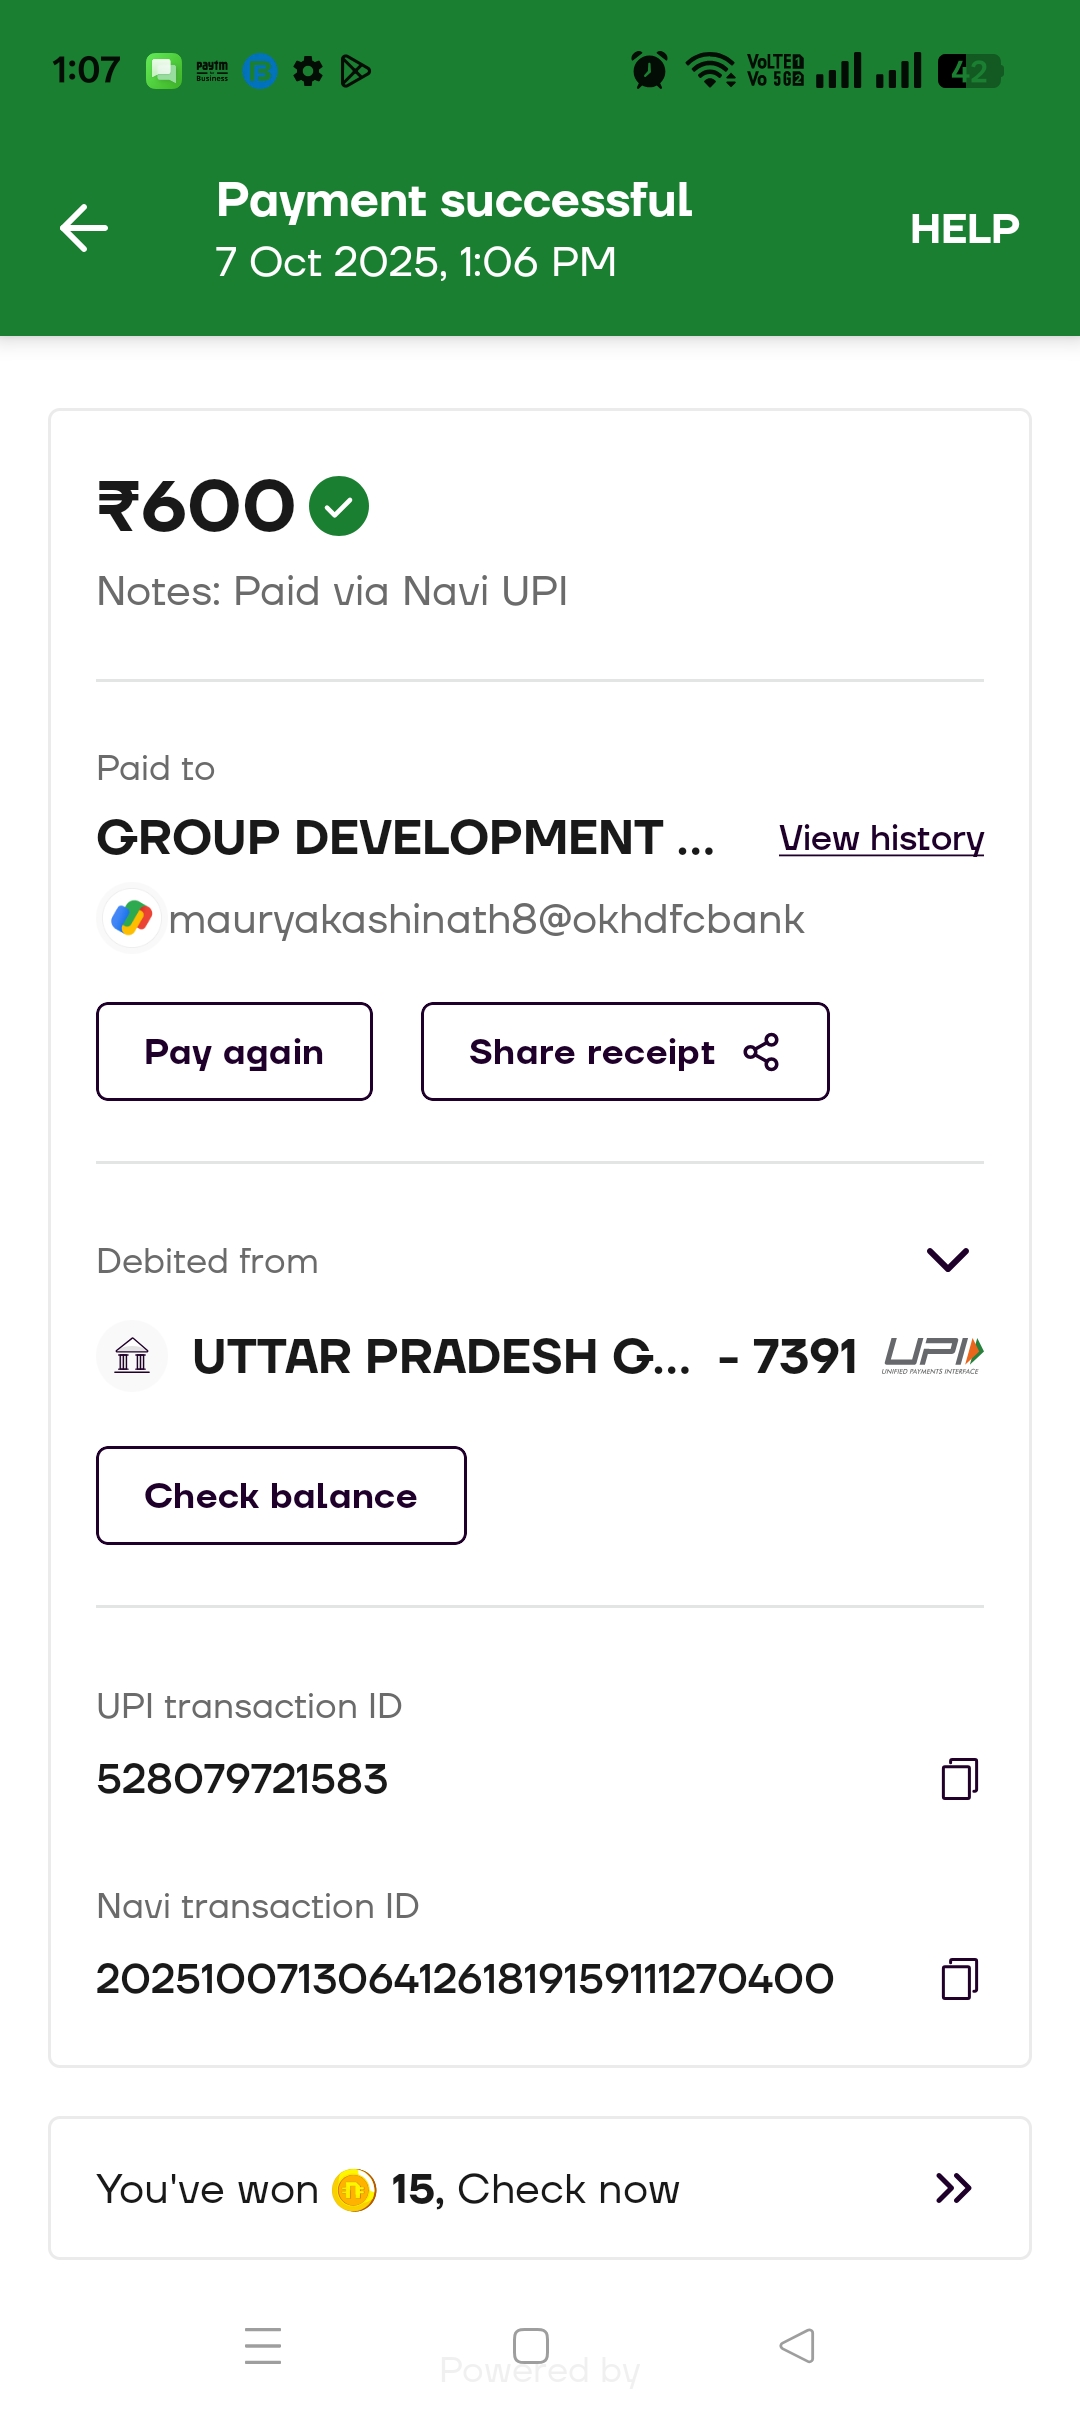Open the View history link
This screenshot has height=2412, width=1080.
coord(881,838)
